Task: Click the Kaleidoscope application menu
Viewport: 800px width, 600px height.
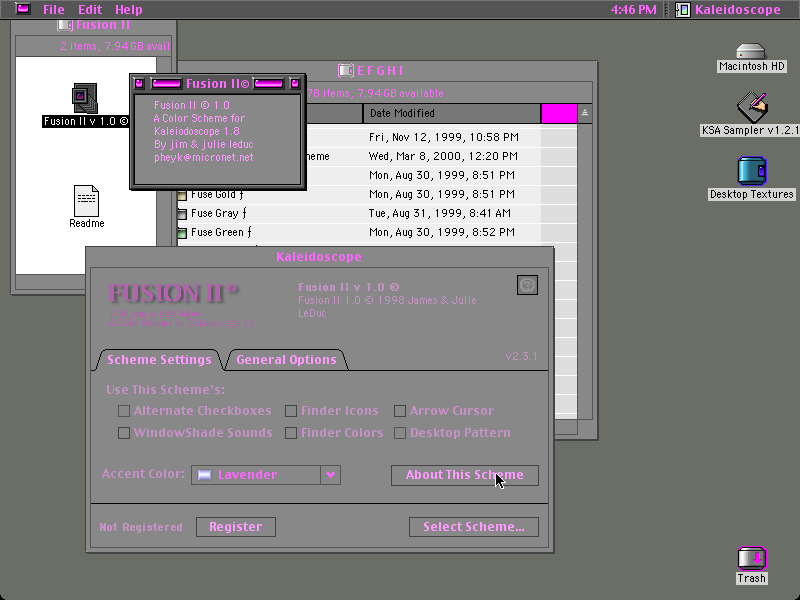Action: point(728,9)
